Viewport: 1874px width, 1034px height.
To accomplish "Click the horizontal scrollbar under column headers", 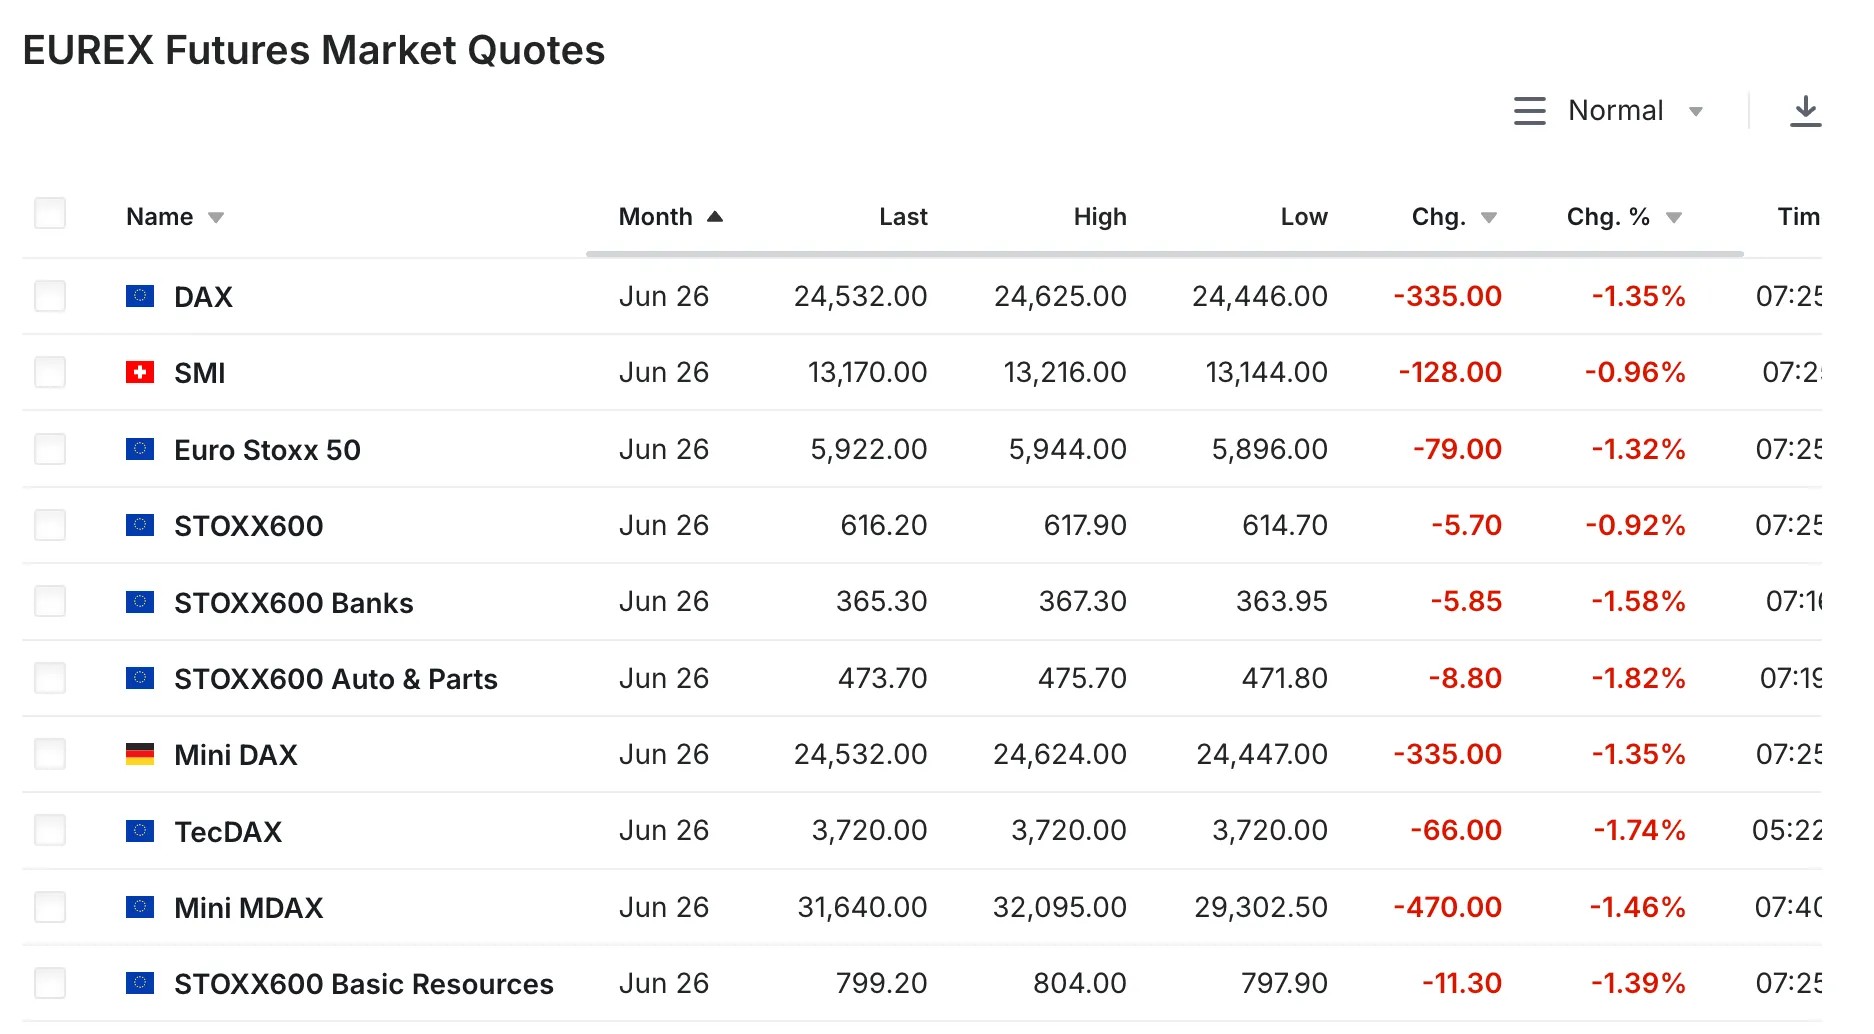I will tap(1164, 254).
